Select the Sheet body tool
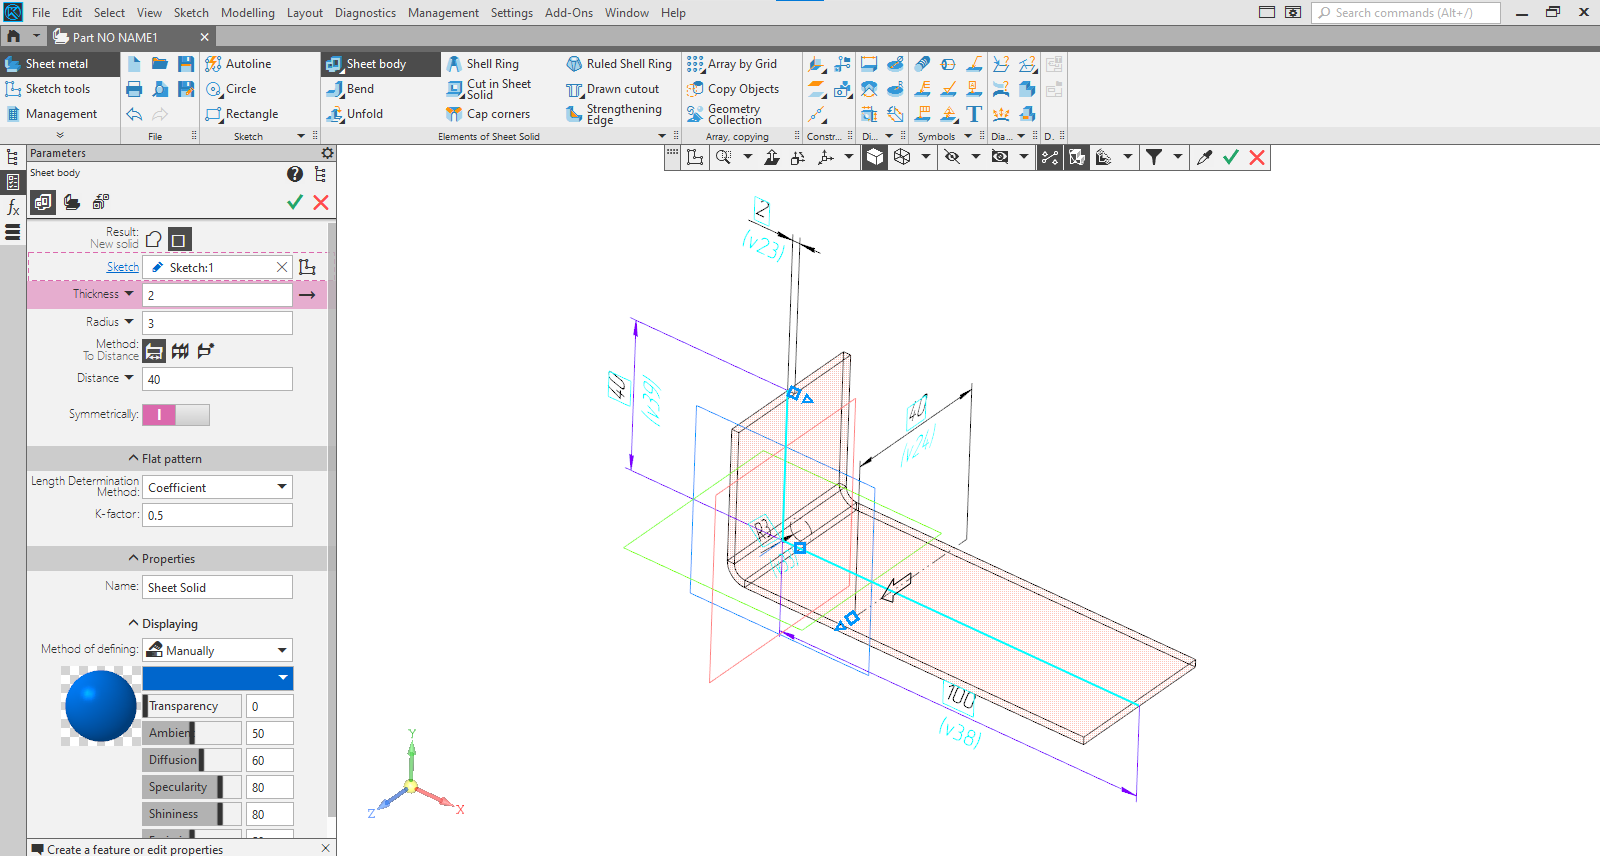 coord(380,64)
